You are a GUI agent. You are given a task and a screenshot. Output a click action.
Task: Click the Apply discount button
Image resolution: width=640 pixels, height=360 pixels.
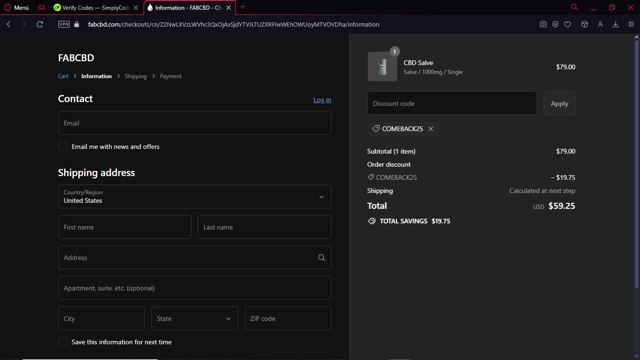tap(559, 103)
